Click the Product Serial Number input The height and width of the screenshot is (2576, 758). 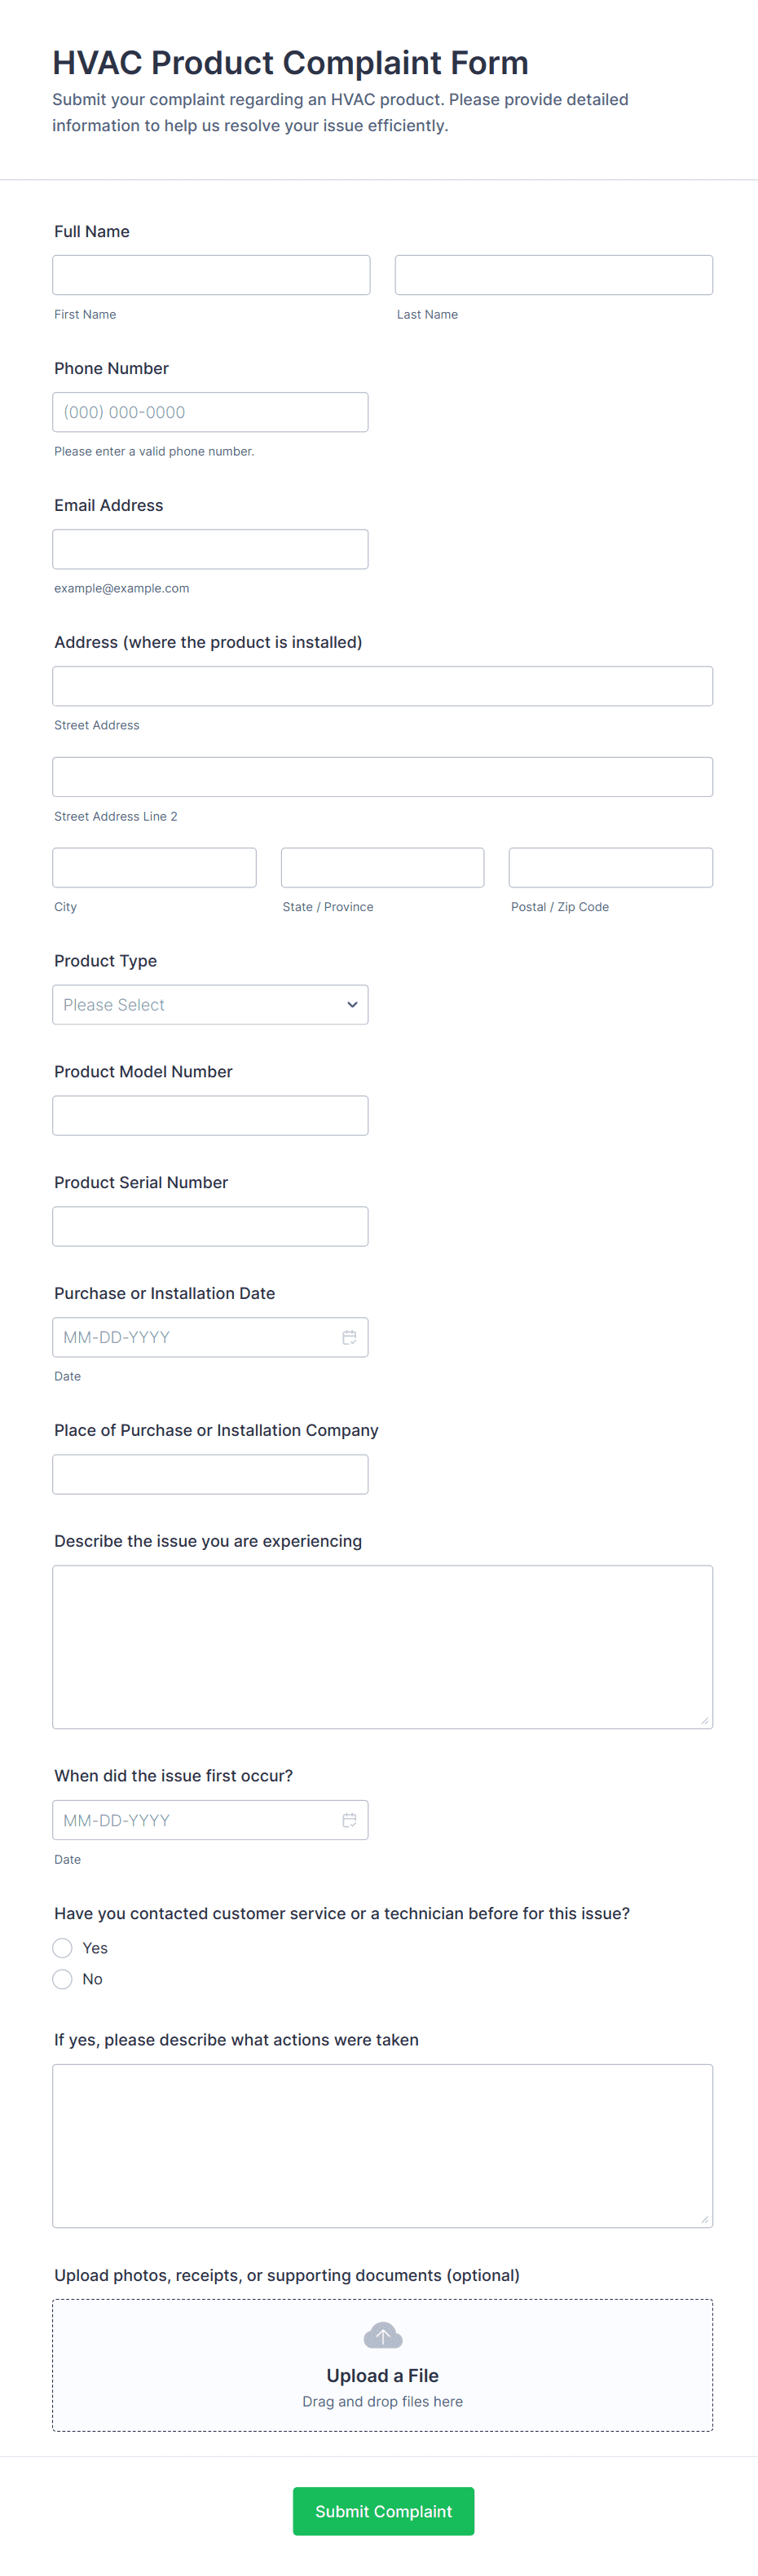(210, 1226)
